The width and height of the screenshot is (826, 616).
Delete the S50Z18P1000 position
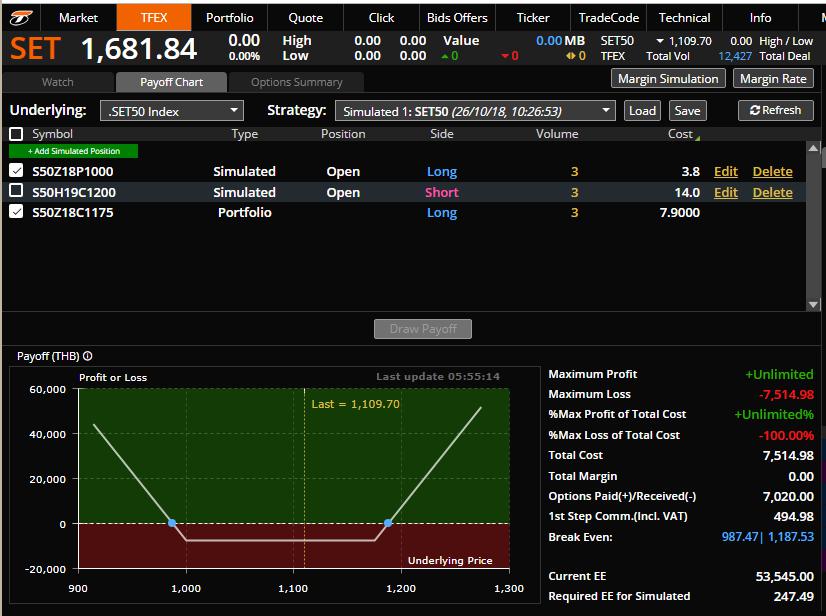(772, 171)
